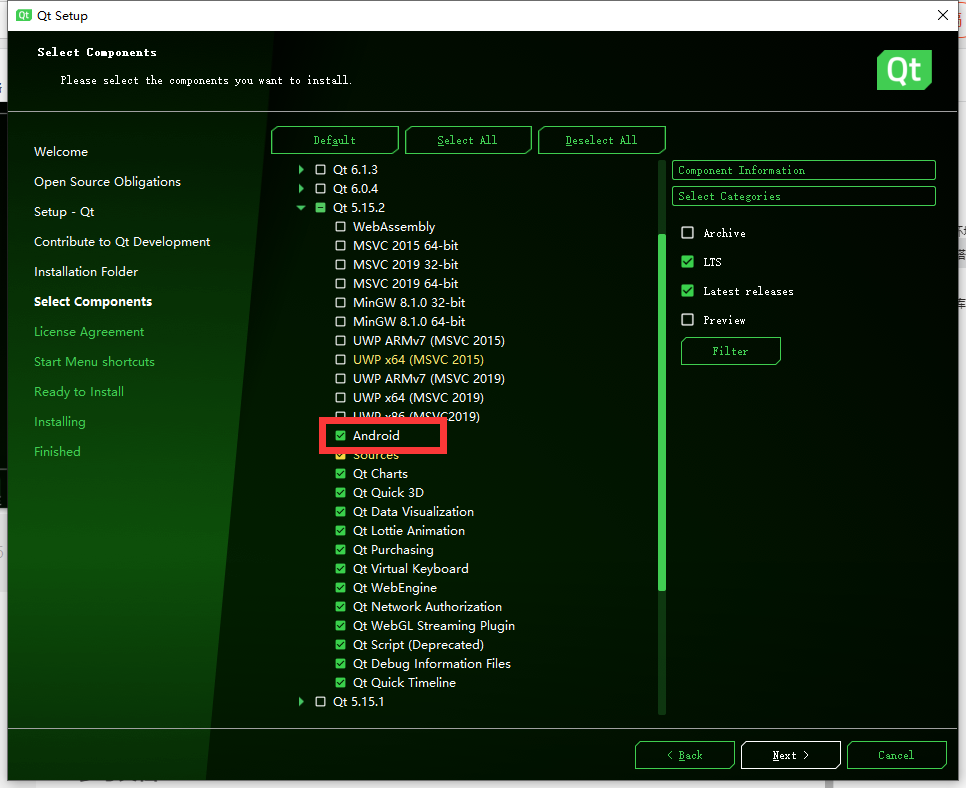The width and height of the screenshot is (966, 788).
Task: Expand the Qt 6.0.4 tree node
Action: (x=301, y=189)
